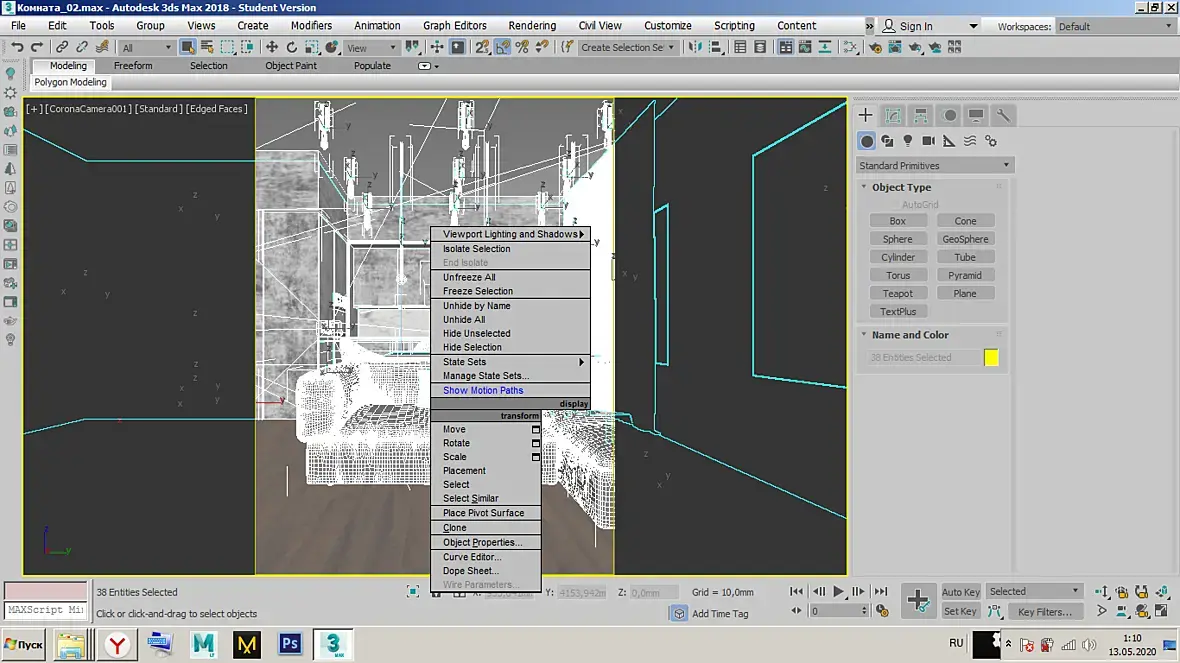
Task: Click the Teapot primitive button
Action: pos(897,294)
